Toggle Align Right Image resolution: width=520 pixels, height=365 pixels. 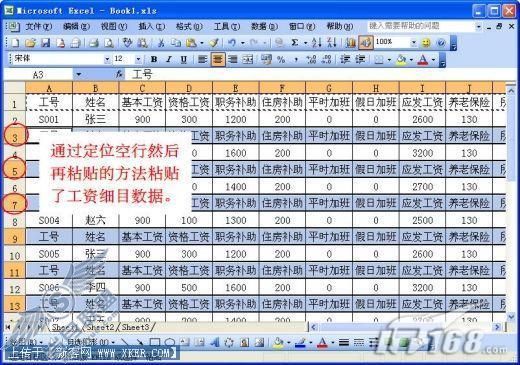tap(233, 60)
